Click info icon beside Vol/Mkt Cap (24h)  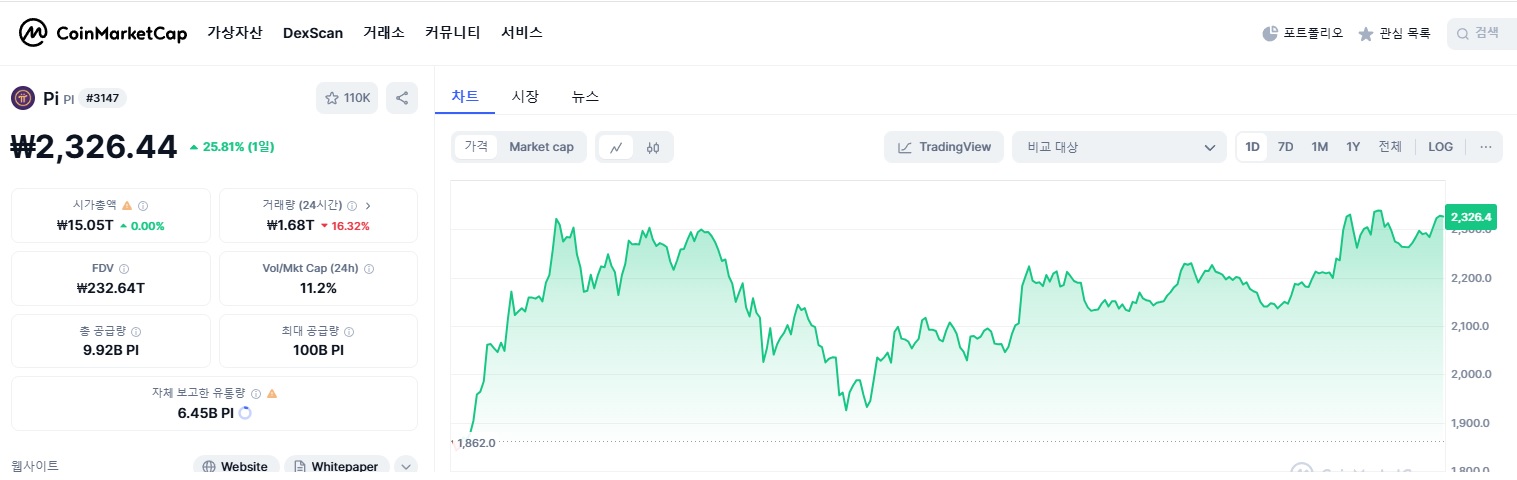(369, 269)
